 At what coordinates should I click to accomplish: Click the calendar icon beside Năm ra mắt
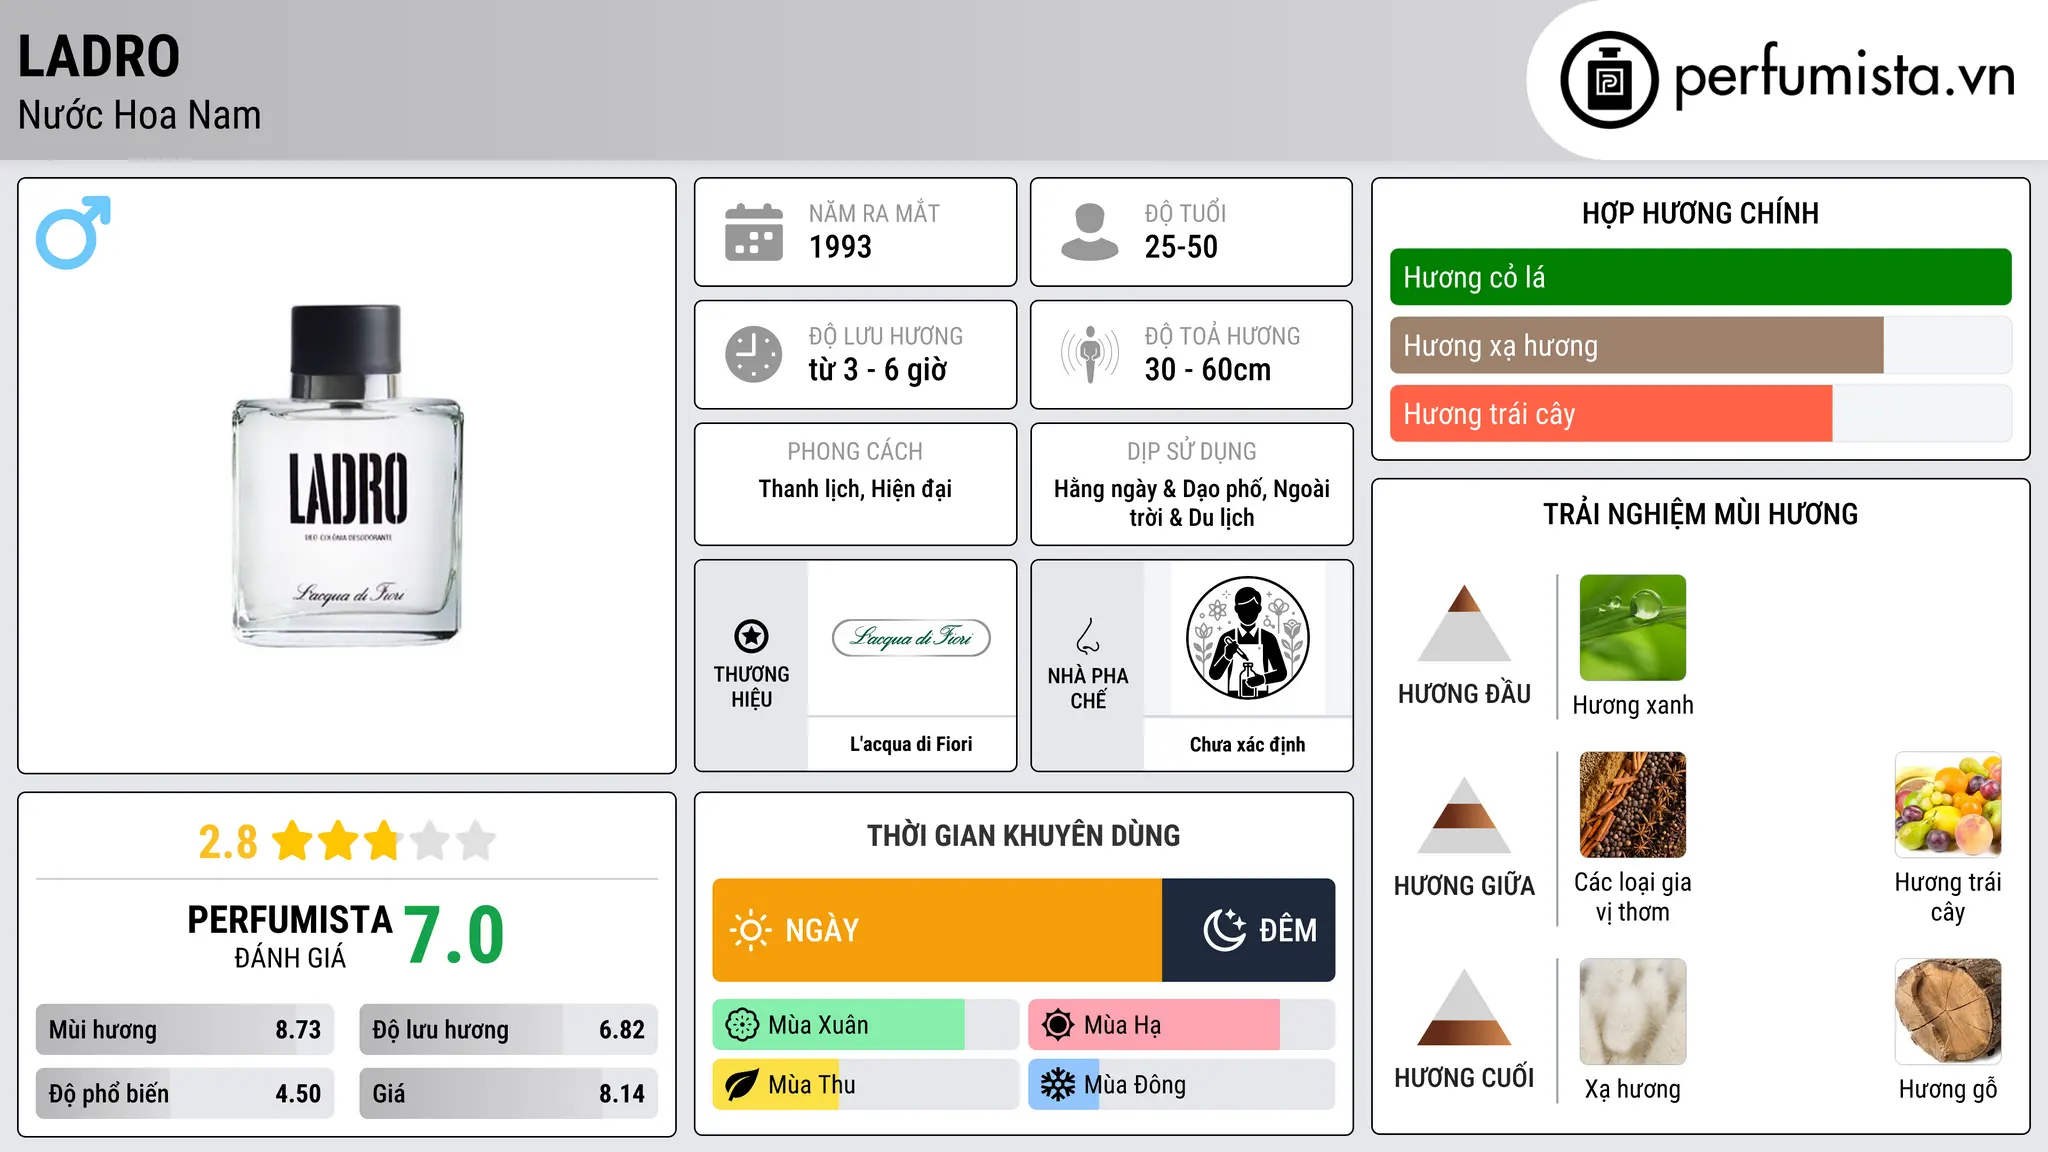point(754,232)
